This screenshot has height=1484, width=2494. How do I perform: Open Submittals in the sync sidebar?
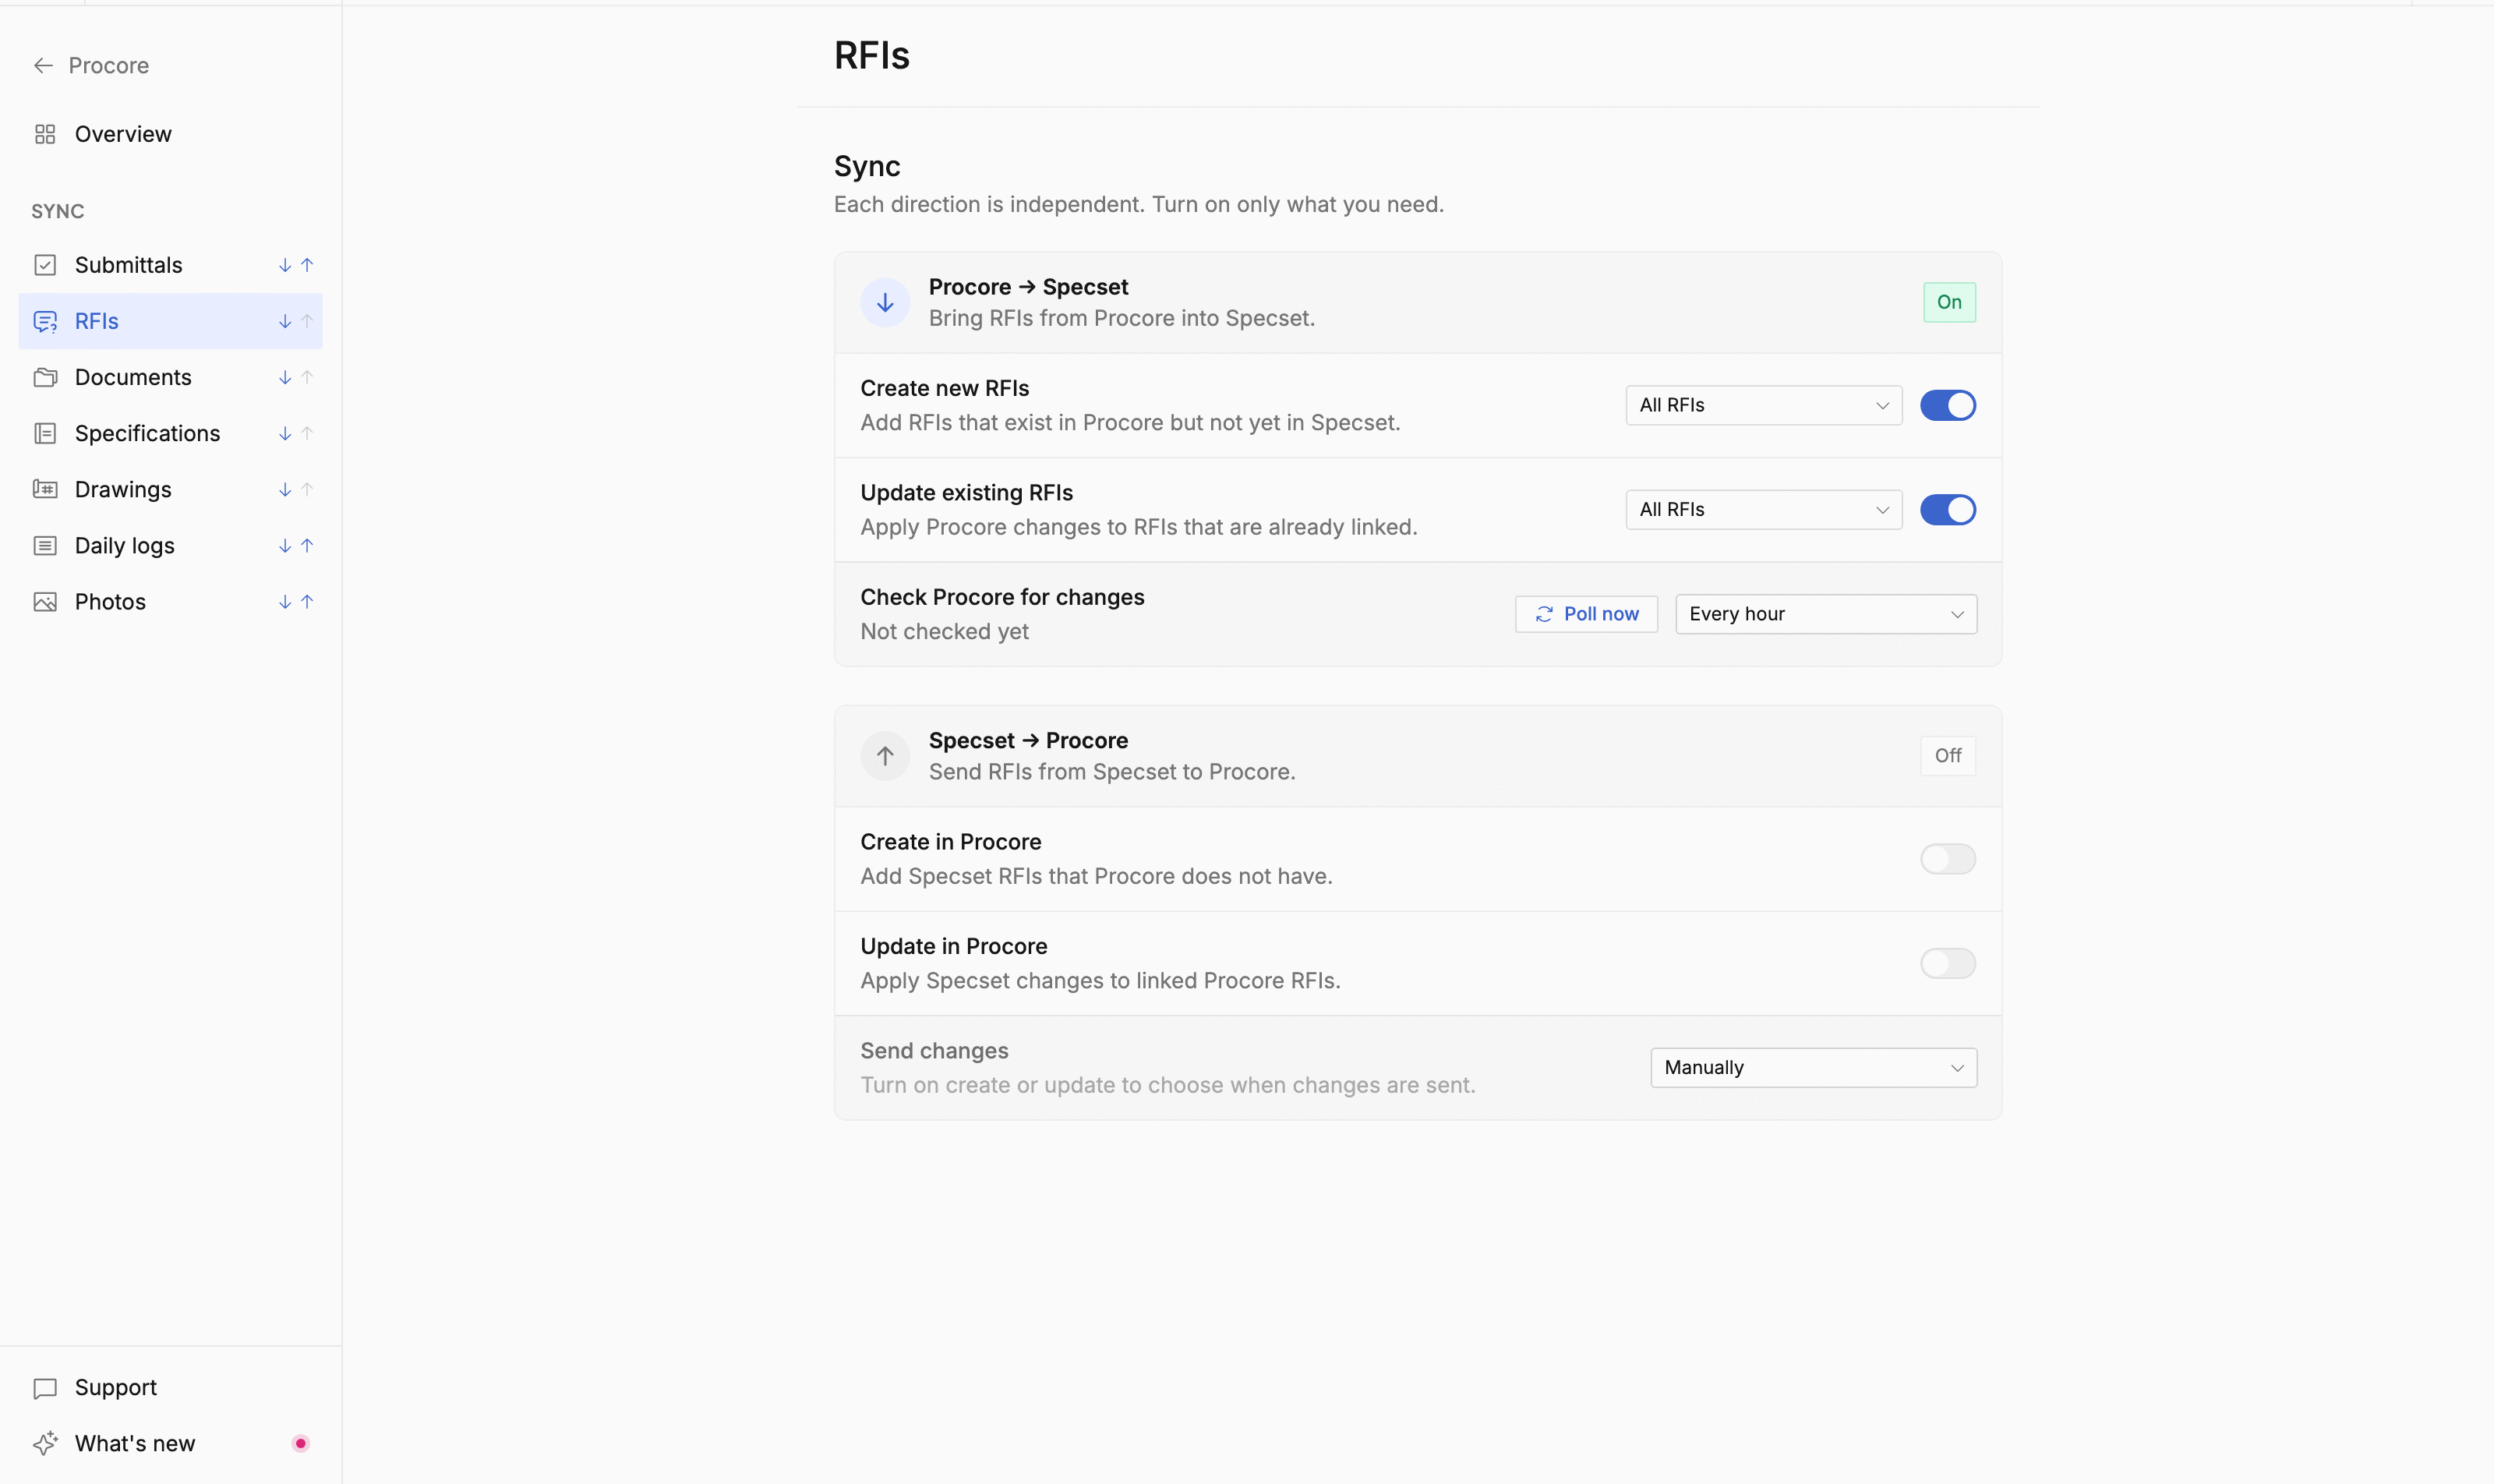[171, 265]
